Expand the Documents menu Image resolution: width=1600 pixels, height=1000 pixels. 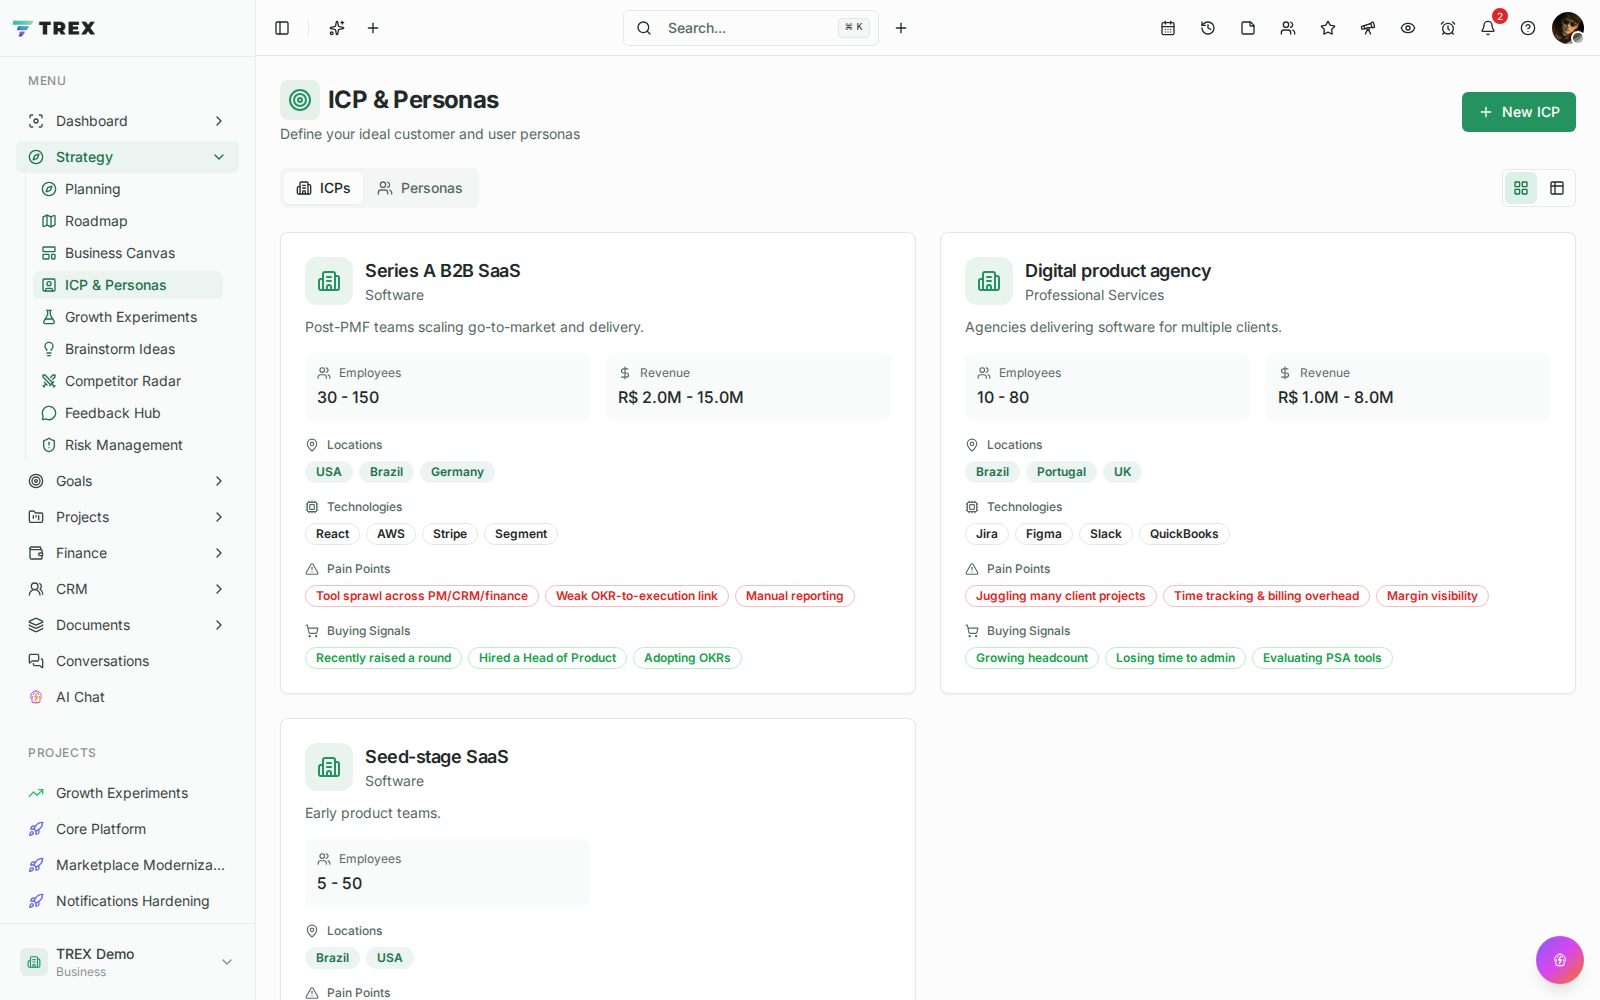pos(127,625)
